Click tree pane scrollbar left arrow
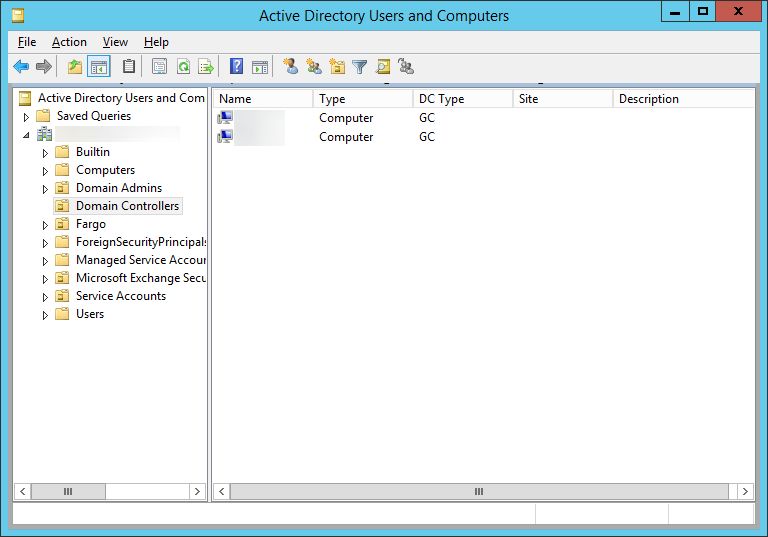The image size is (768, 537). pos(23,491)
